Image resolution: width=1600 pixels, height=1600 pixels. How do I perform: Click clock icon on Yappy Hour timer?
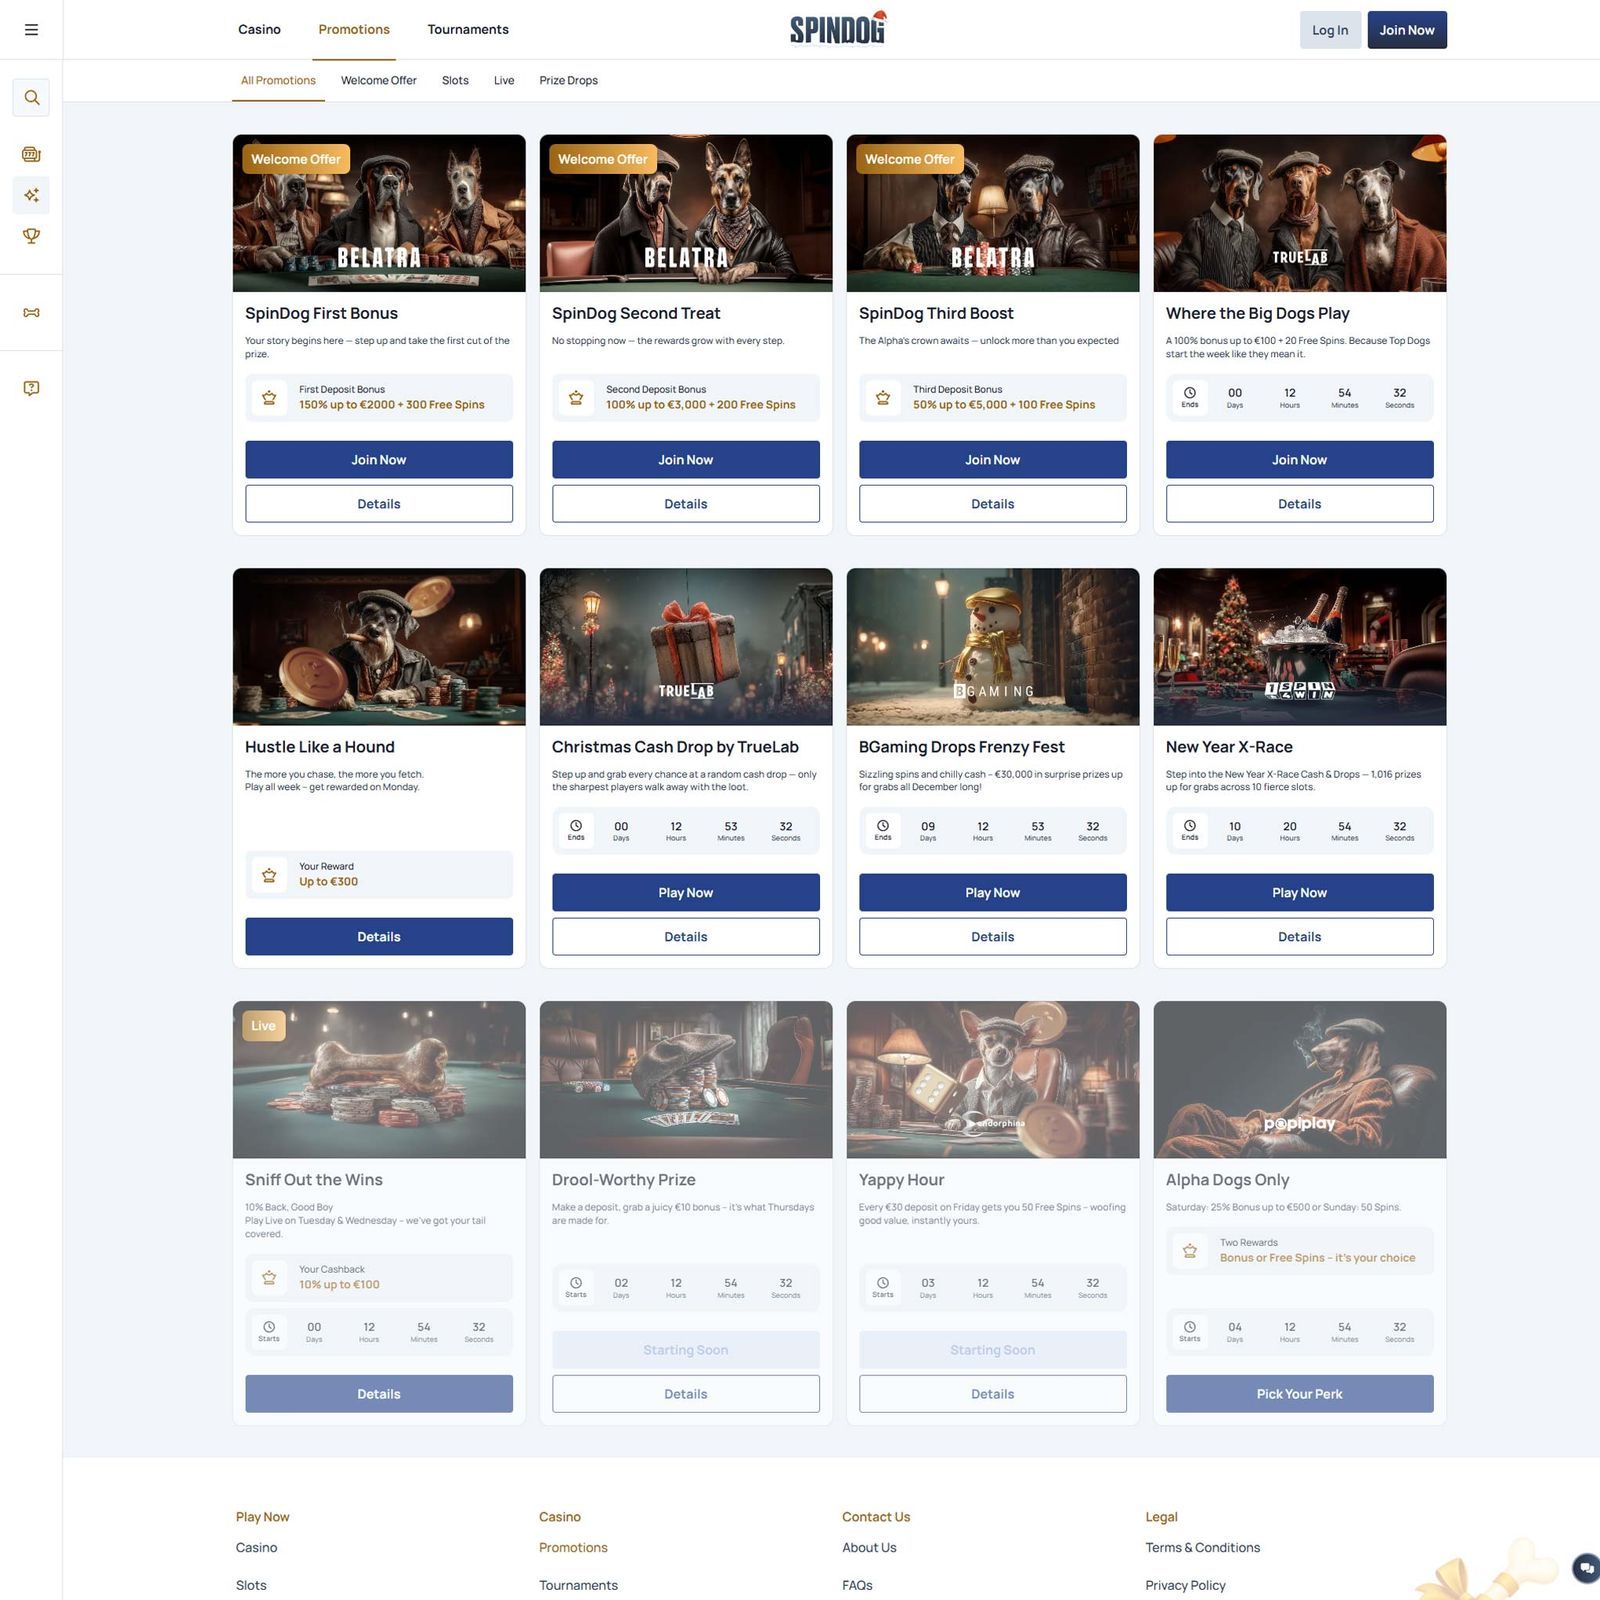(883, 1283)
